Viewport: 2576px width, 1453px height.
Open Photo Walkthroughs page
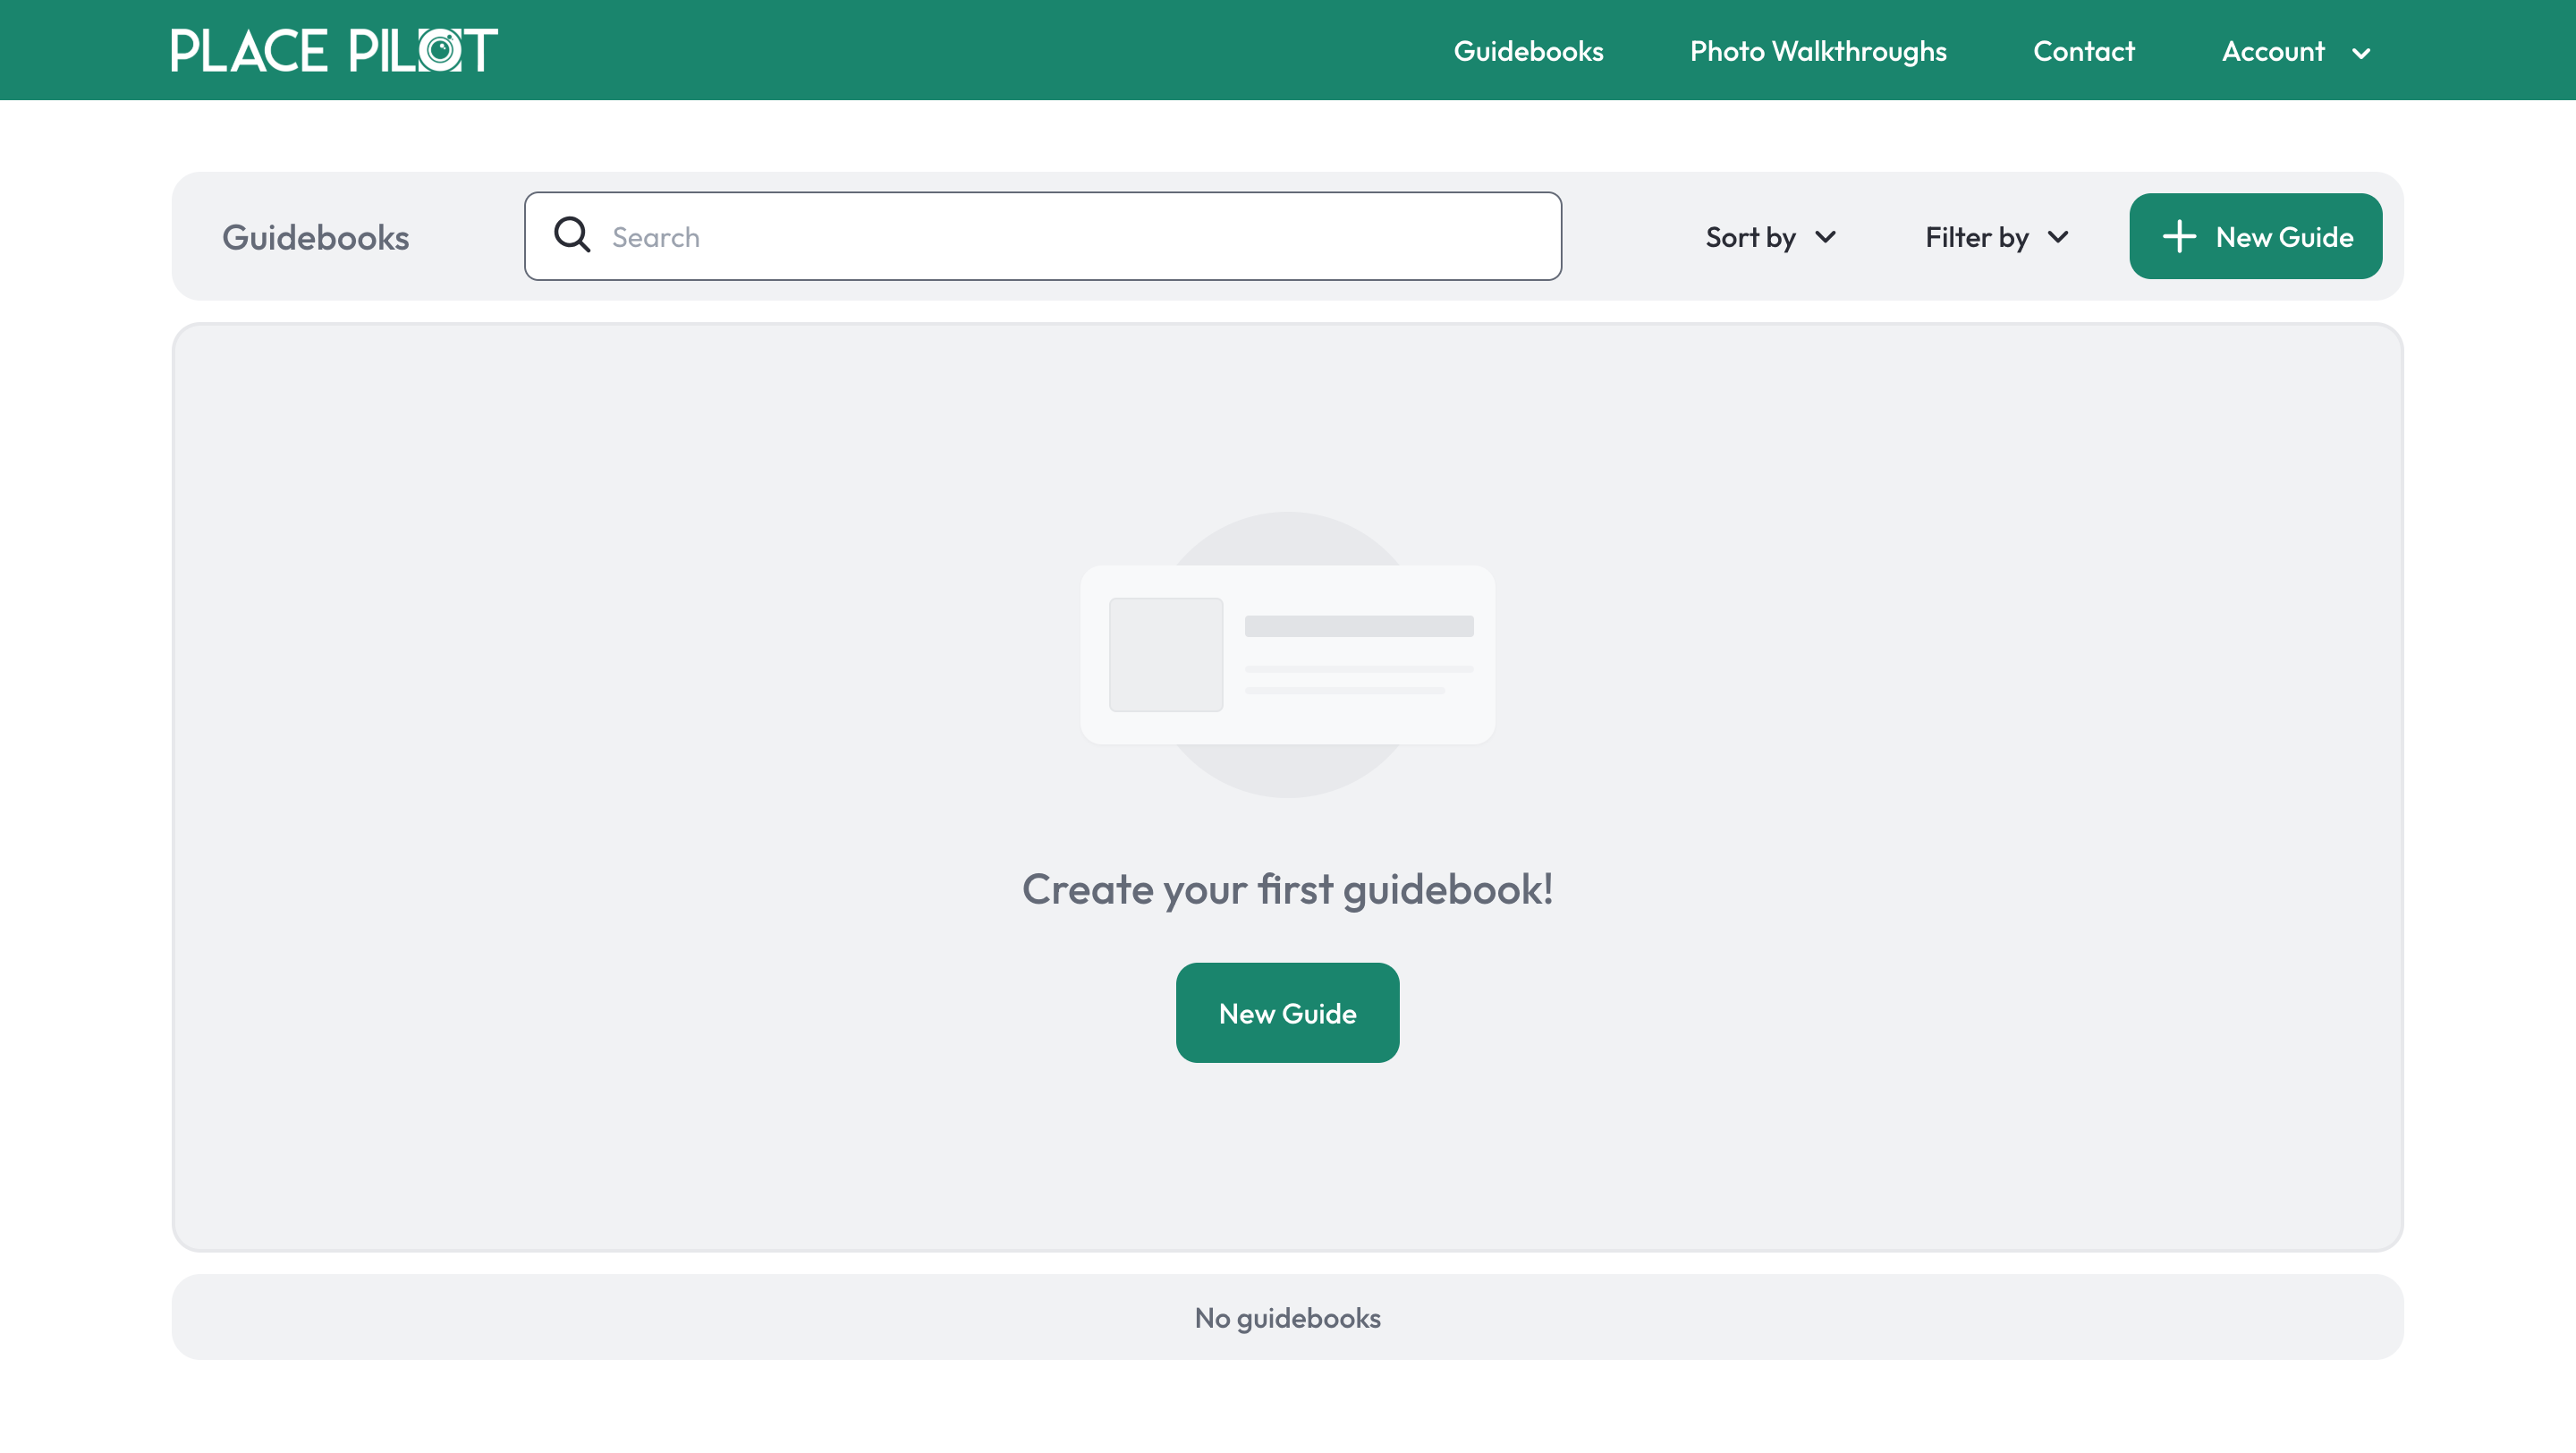[x=1818, y=51]
